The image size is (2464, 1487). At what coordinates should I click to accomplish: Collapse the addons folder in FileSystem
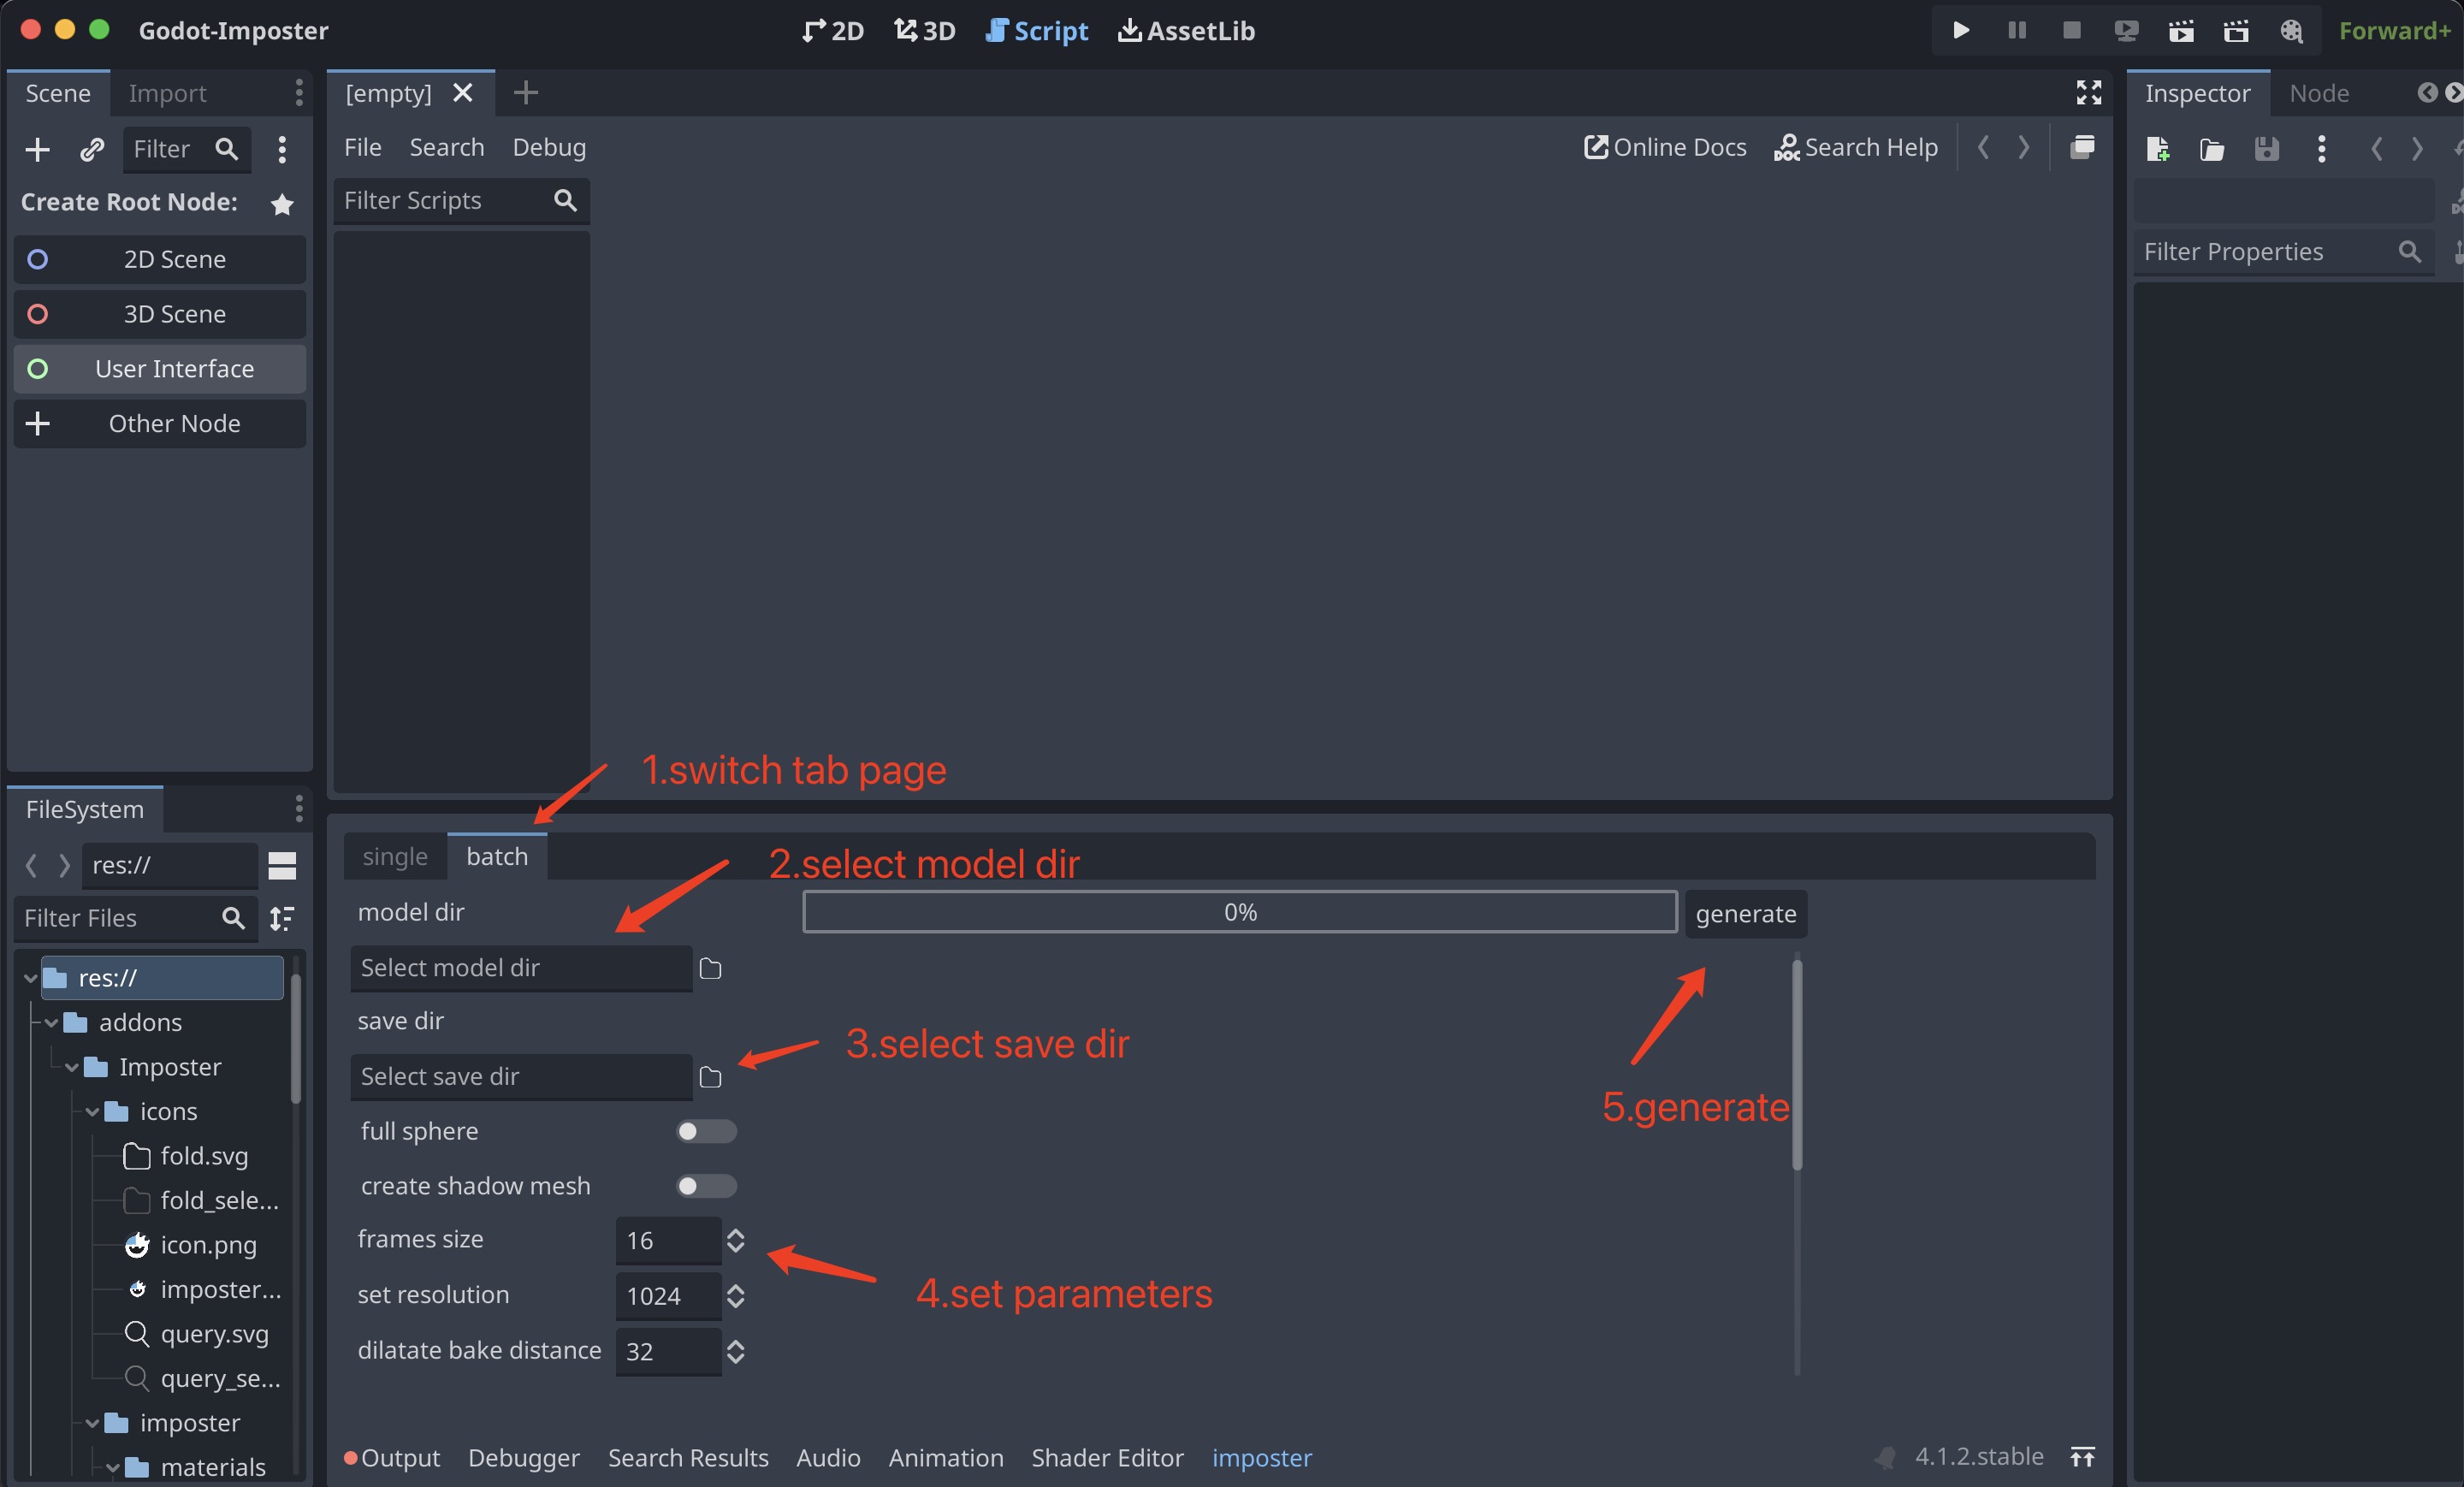52,1022
